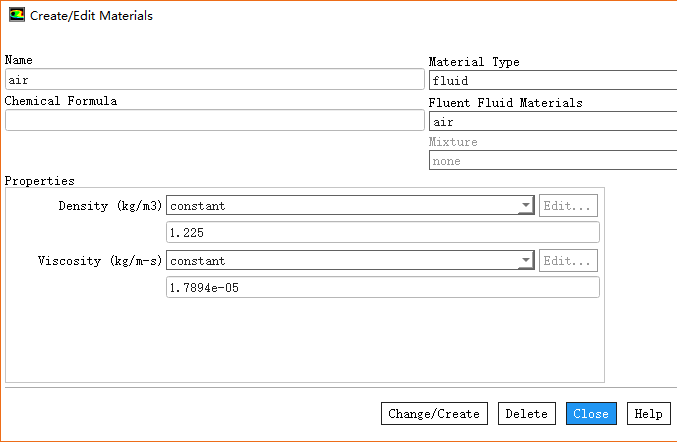The image size is (677, 442).
Task: Click the Create/Edit Materials title bar text
Action: [x=92, y=16]
